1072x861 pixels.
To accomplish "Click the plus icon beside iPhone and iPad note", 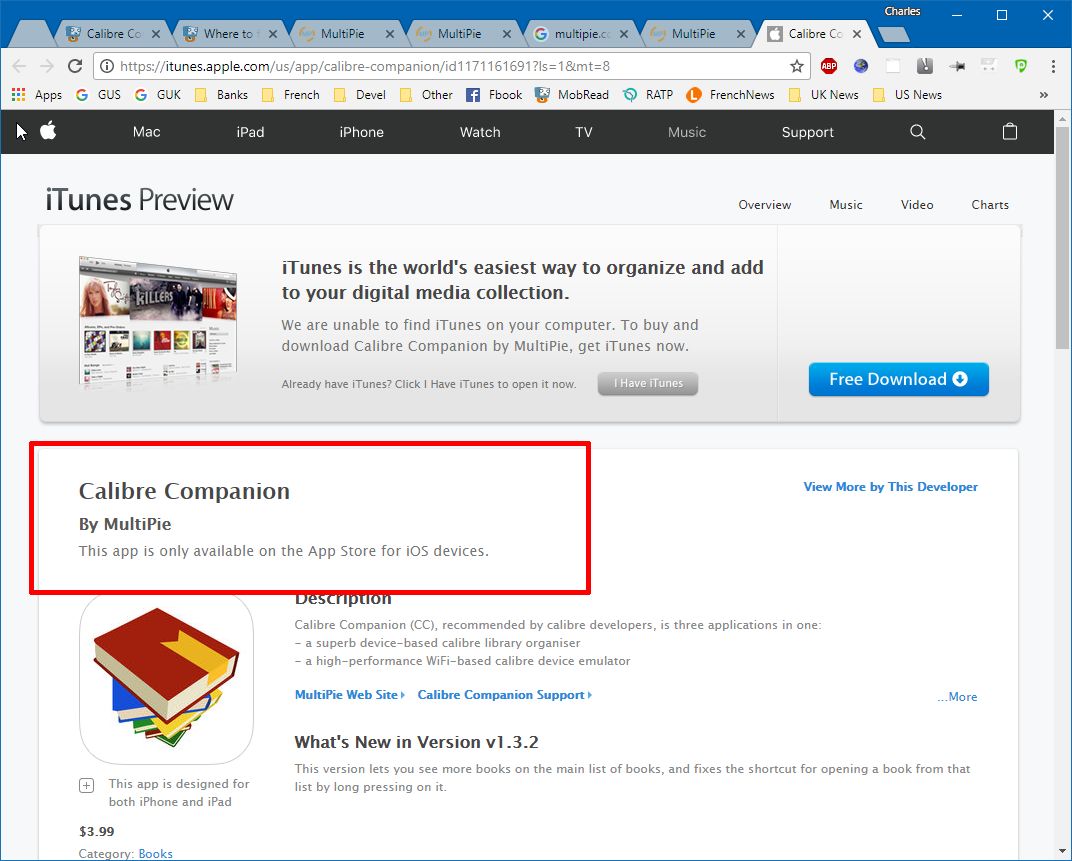I will [86, 785].
